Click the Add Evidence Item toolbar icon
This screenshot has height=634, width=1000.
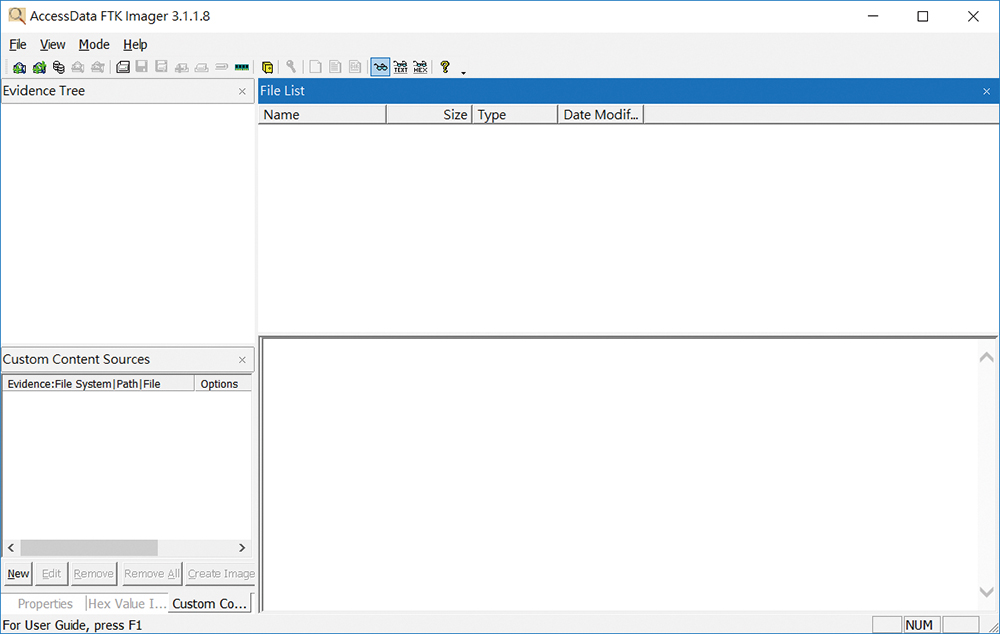pos(19,67)
